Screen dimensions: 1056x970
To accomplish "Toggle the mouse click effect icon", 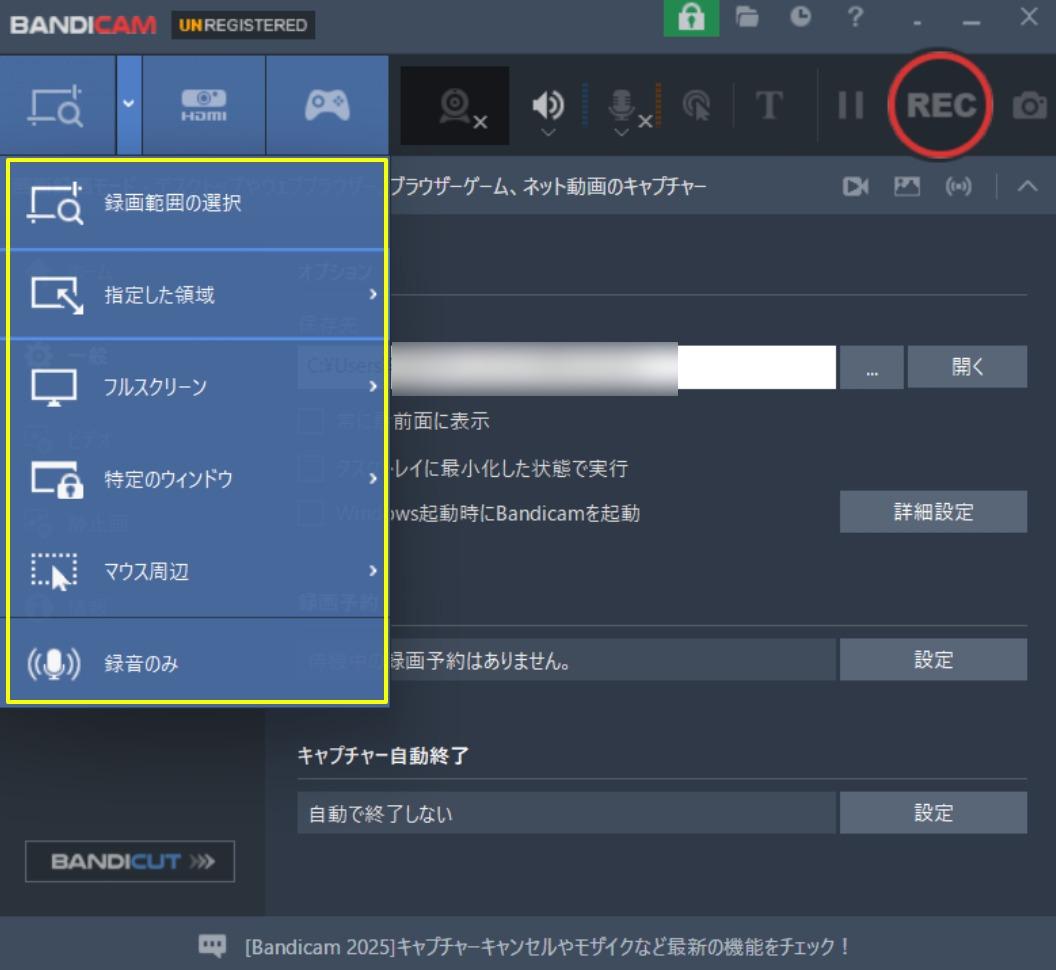I will [x=696, y=106].
